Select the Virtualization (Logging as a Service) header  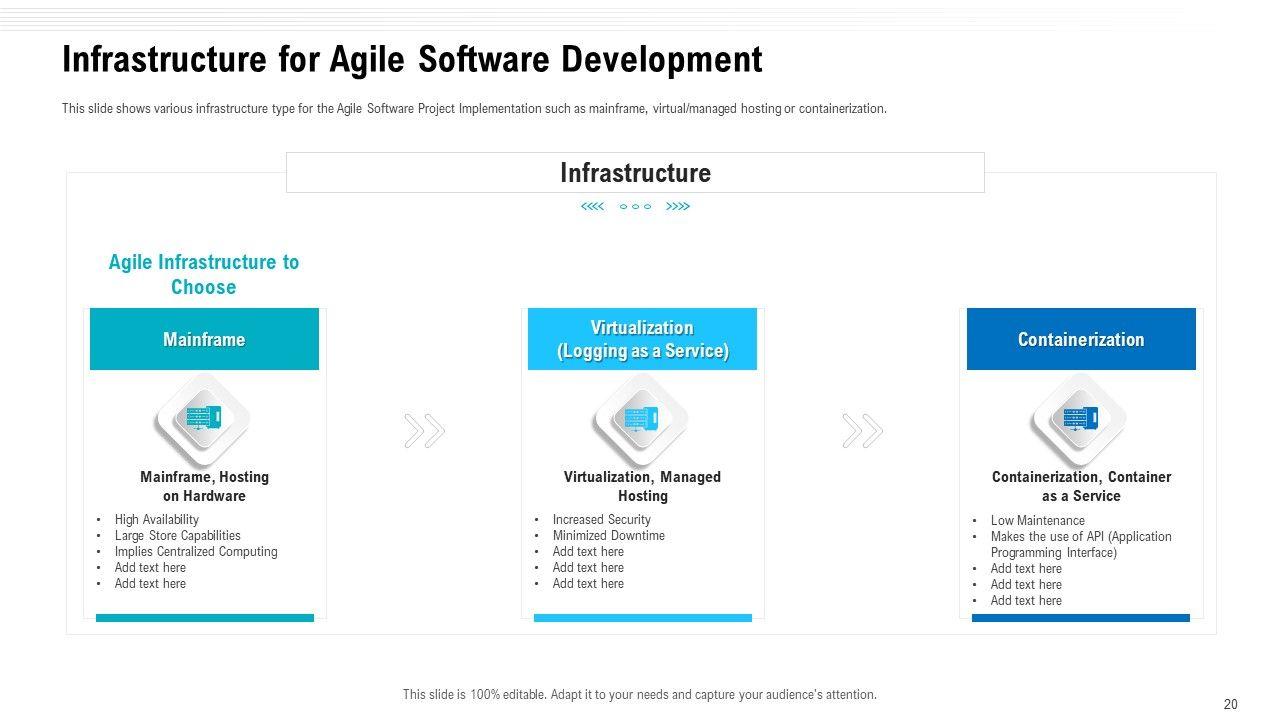pyautogui.click(x=642, y=340)
